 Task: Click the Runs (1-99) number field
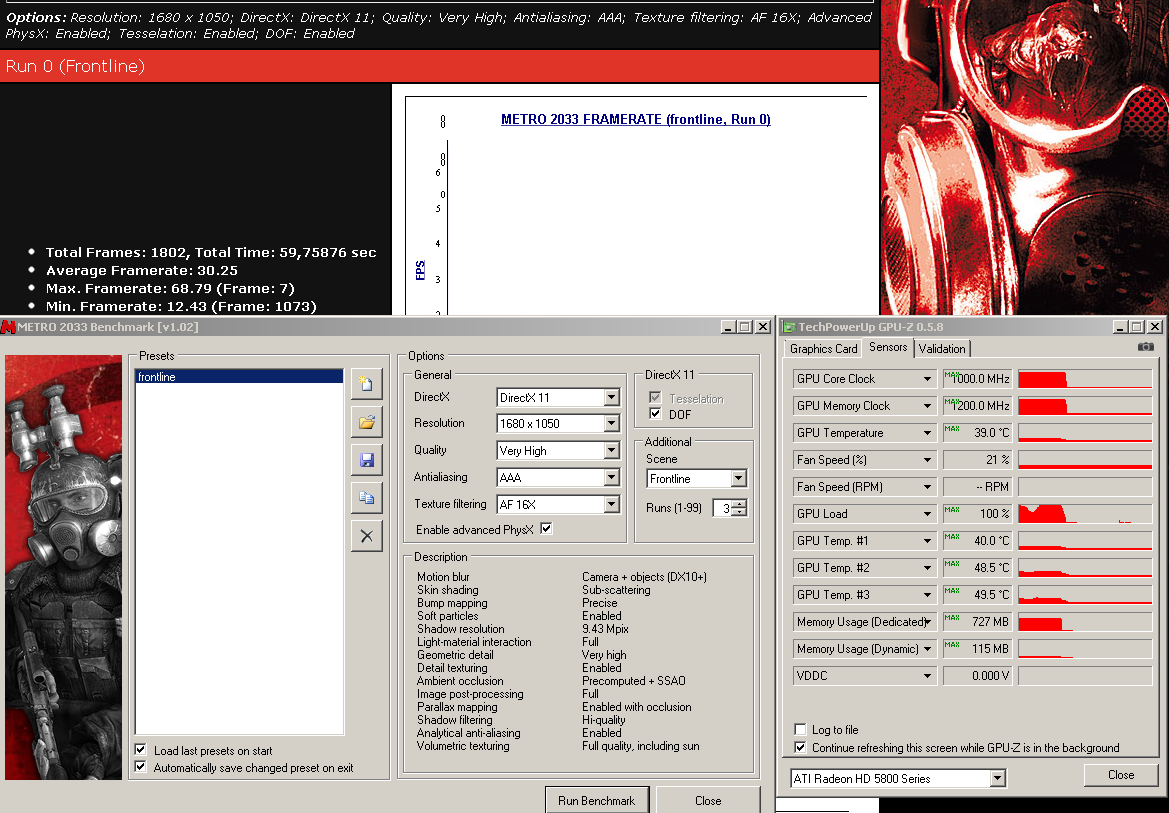coord(722,508)
